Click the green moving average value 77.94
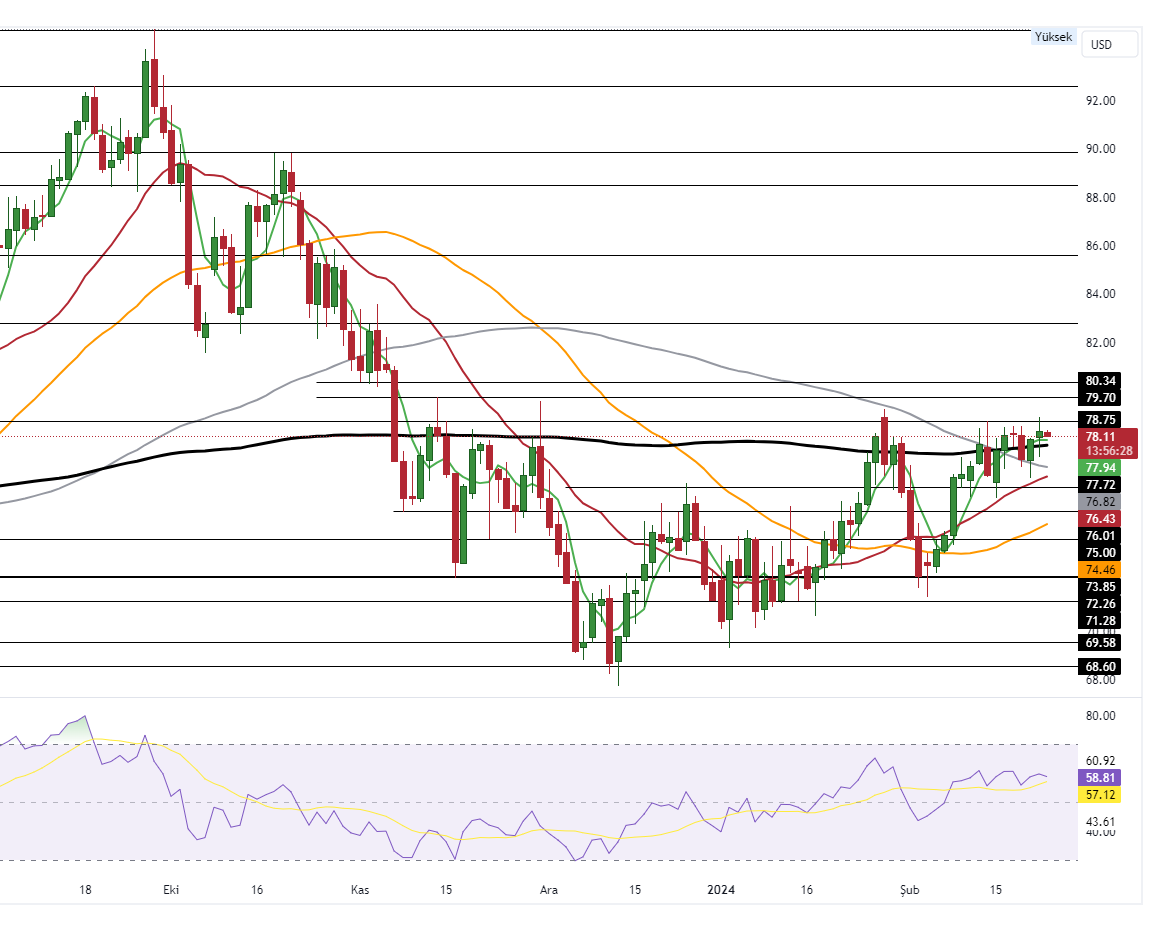The image size is (1152, 939). pyautogui.click(x=1100, y=467)
